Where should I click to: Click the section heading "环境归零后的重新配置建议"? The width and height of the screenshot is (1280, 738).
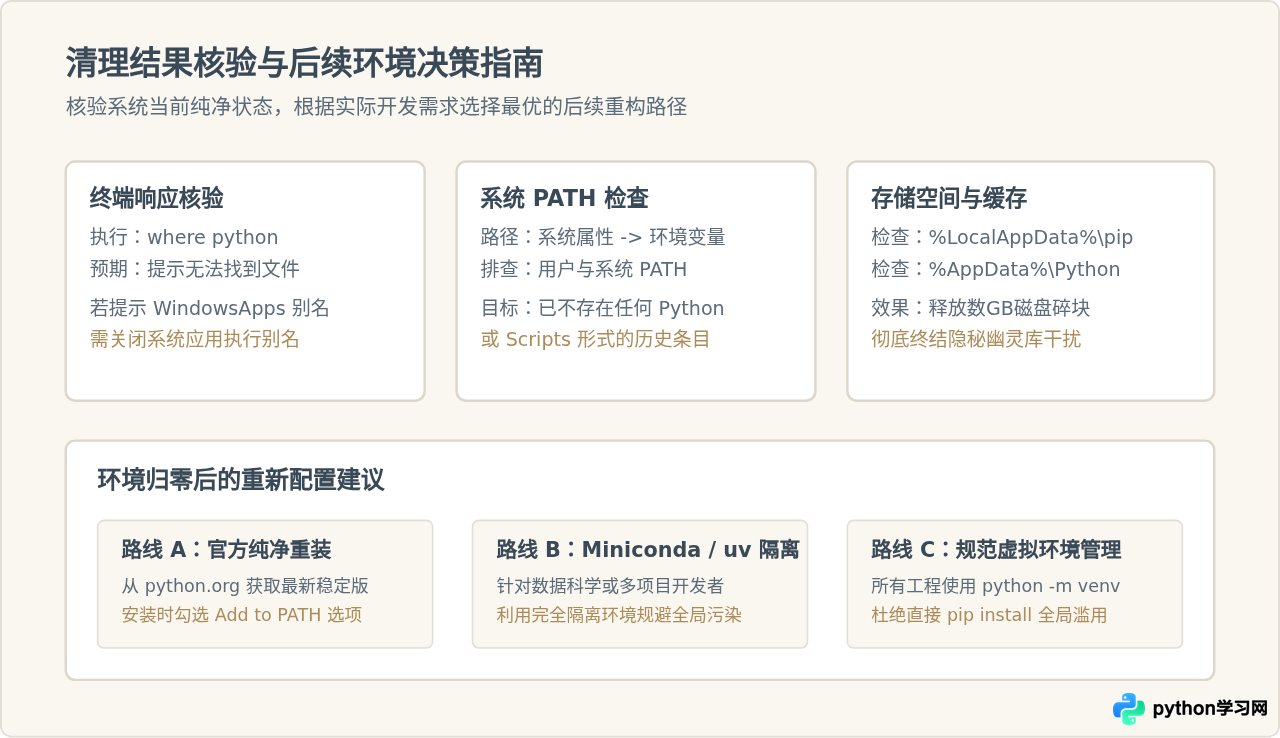point(241,480)
